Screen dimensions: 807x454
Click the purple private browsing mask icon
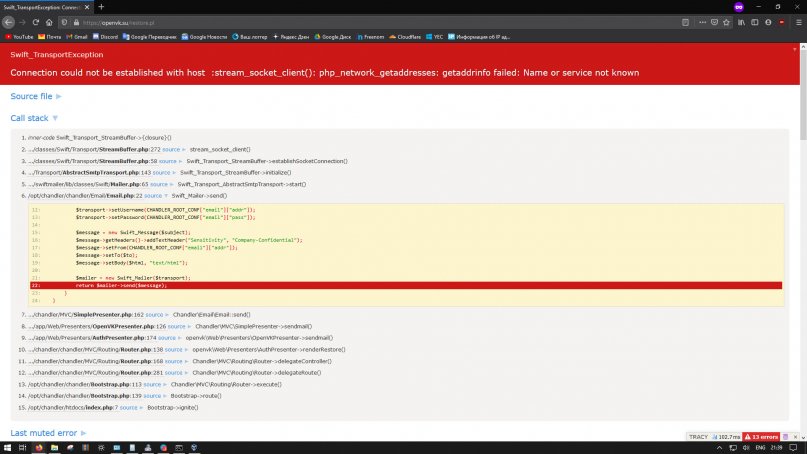pyautogui.click(x=739, y=7)
